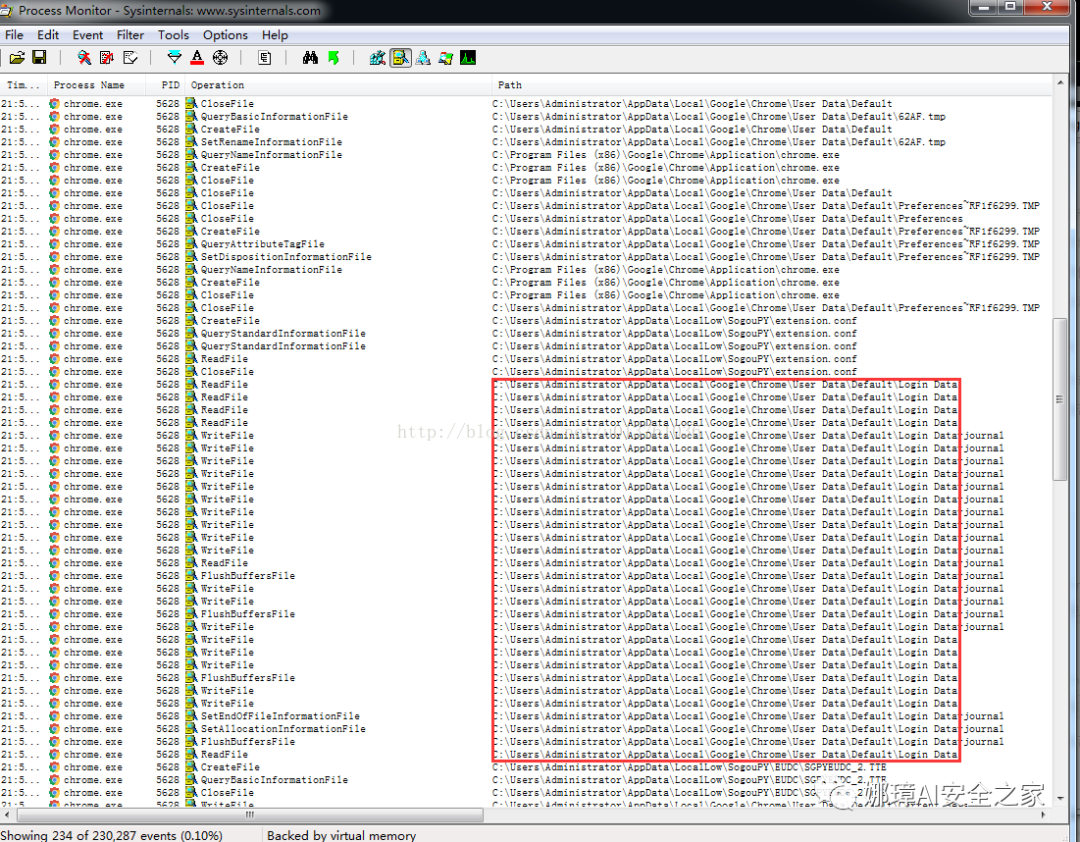Viewport: 1080px width, 842px height.
Task: Open the Filter dialog via funnel icon
Action: coord(174,58)
